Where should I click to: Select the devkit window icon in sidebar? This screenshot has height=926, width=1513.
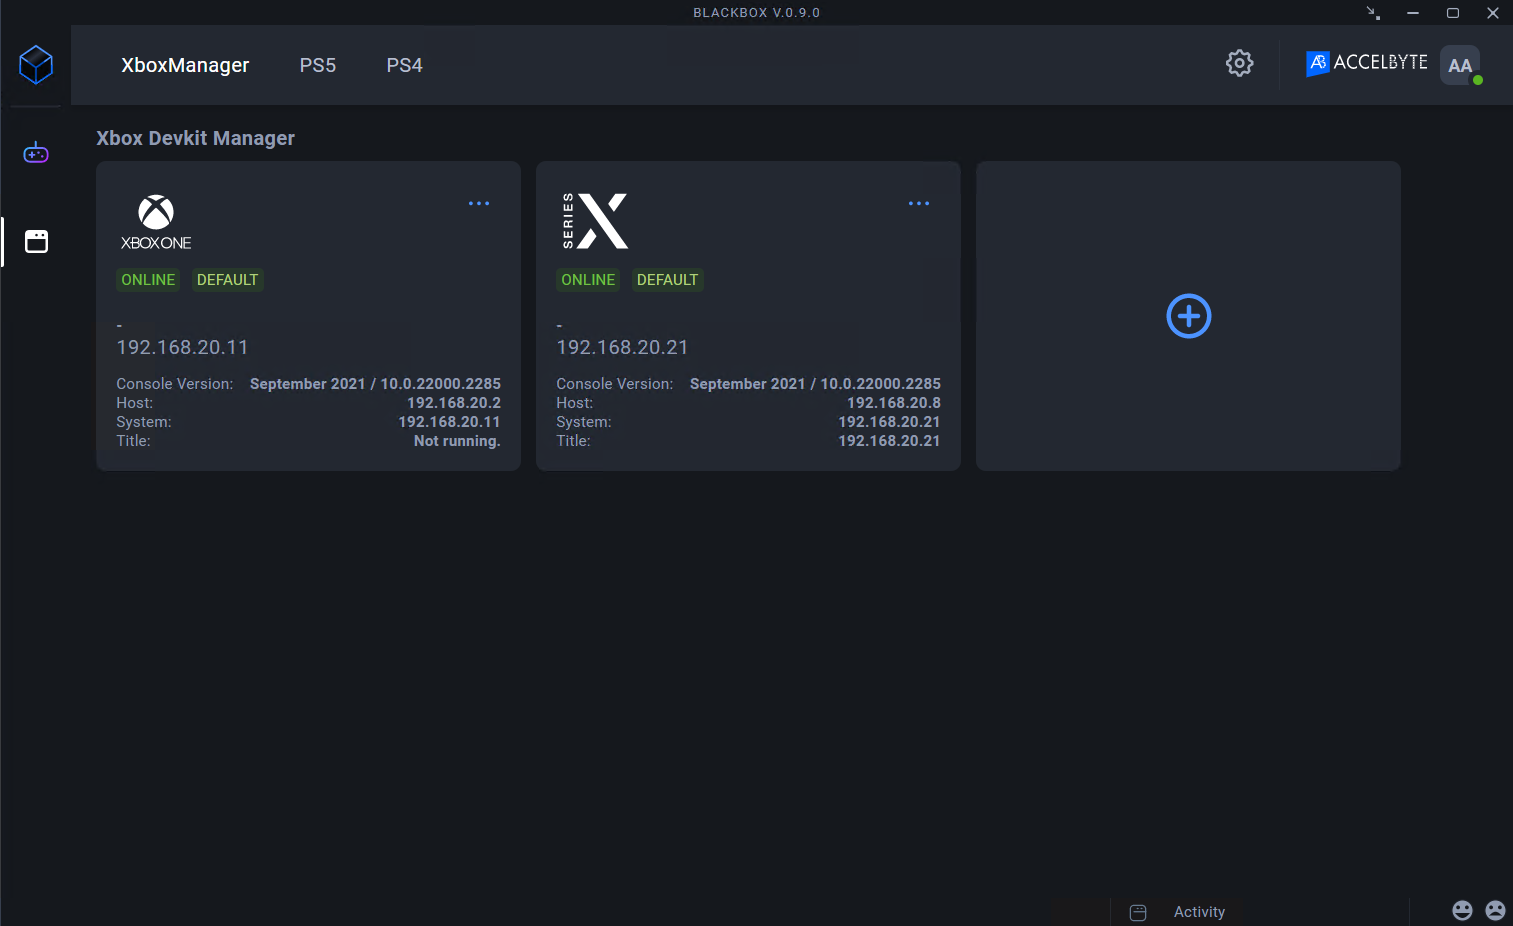tap(36, 241)
